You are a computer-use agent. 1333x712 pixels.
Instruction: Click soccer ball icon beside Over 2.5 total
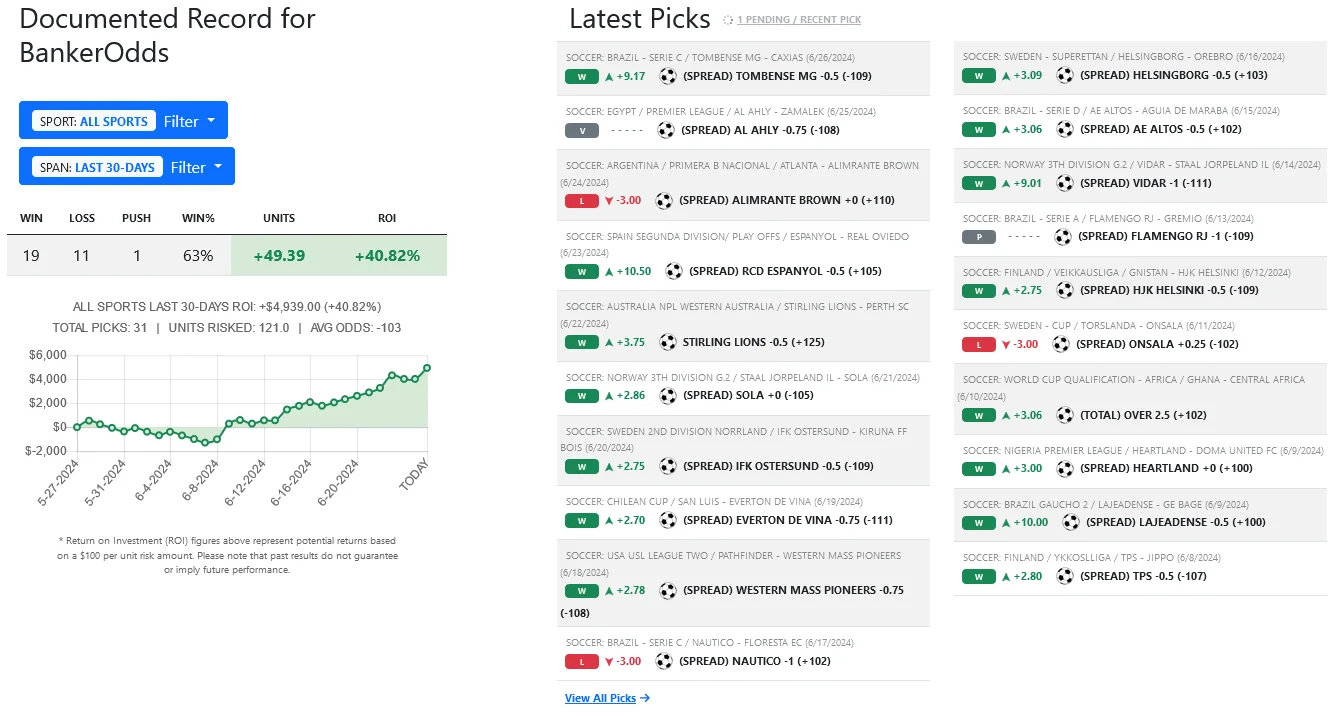point(1064,415)
